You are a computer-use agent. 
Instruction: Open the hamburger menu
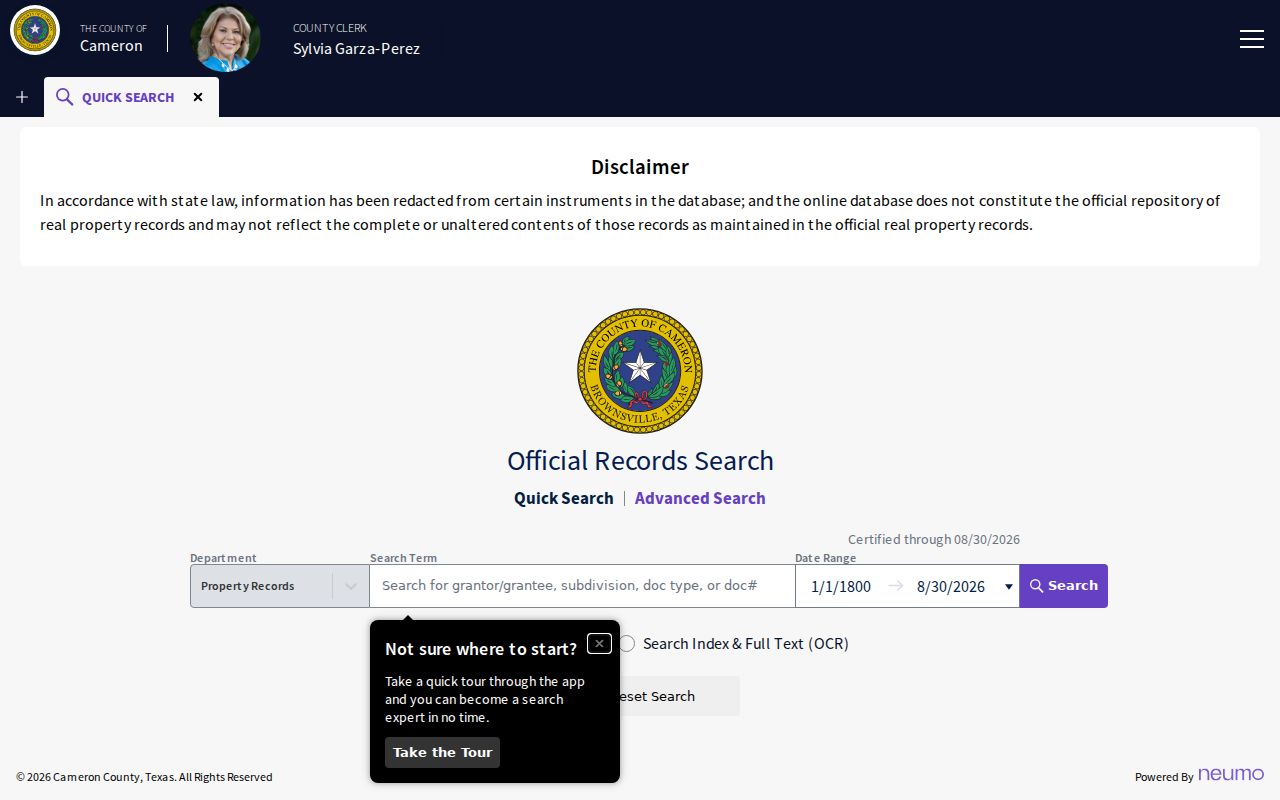coord(1251,39)
